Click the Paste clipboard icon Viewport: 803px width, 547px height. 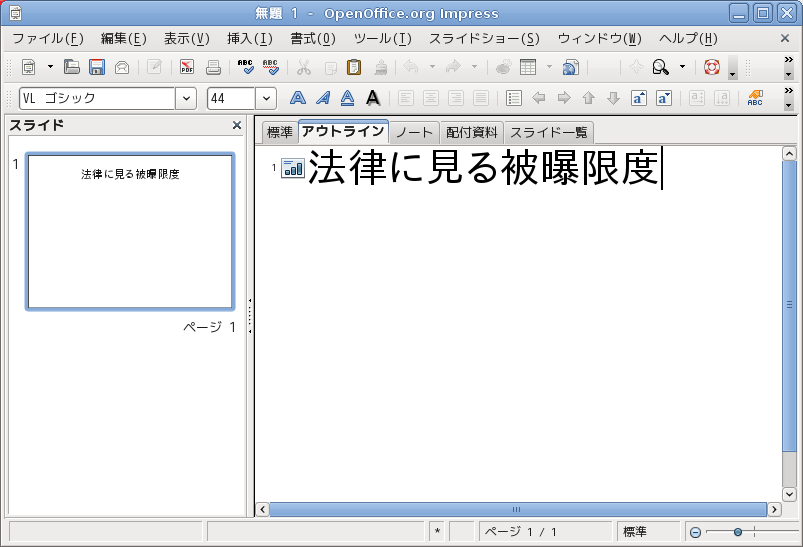[x=354, y=68]
